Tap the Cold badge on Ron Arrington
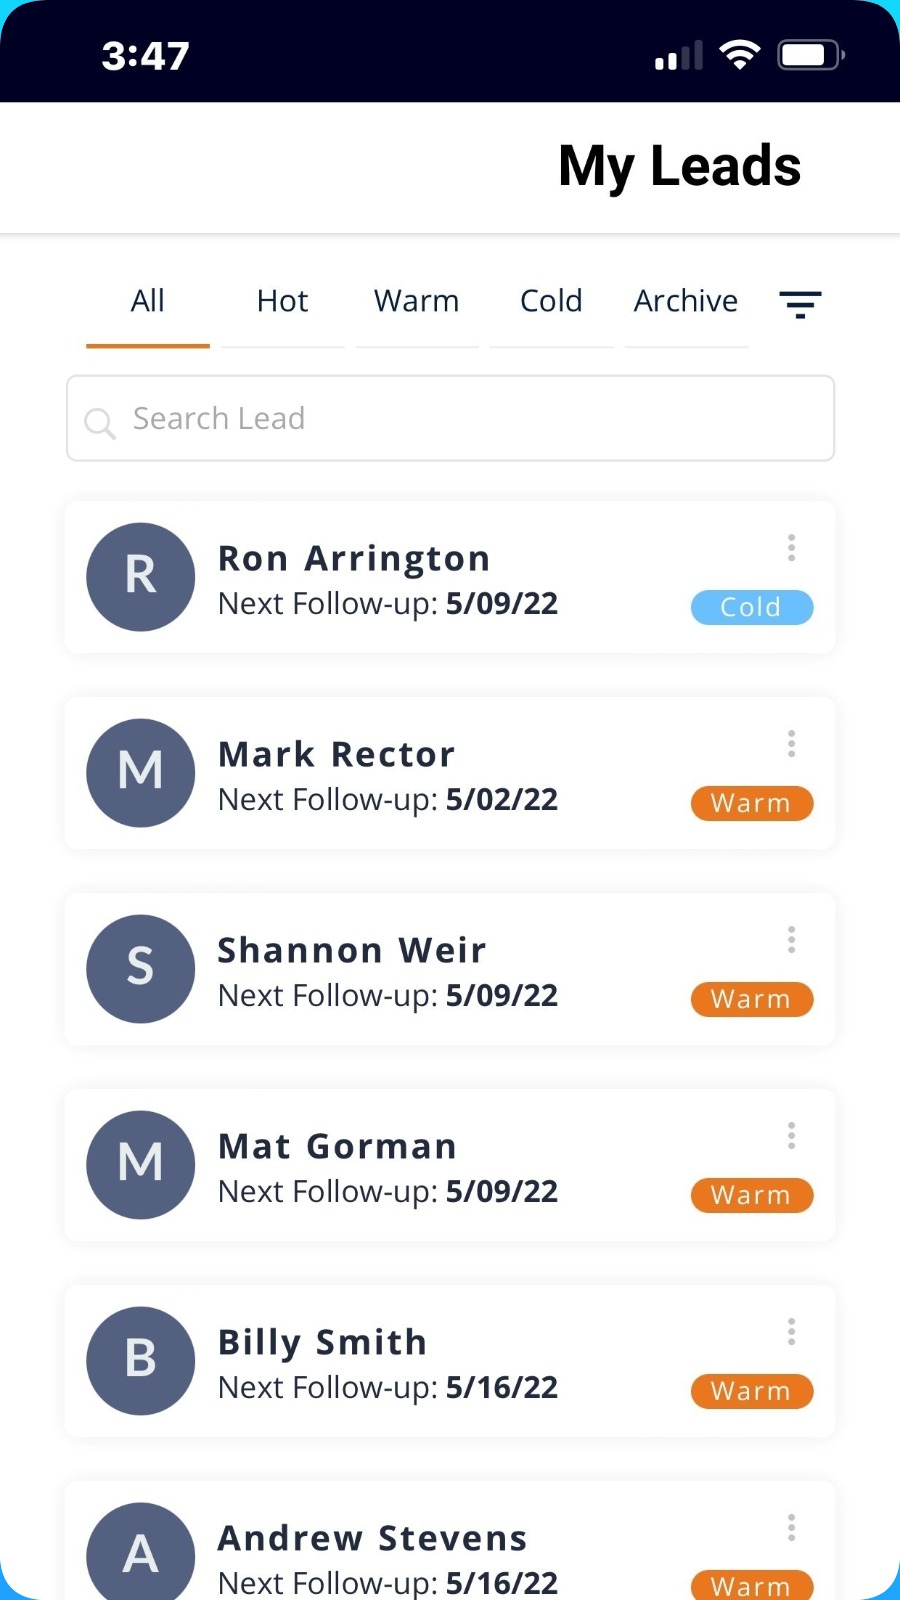 click(x=752, y=607)
